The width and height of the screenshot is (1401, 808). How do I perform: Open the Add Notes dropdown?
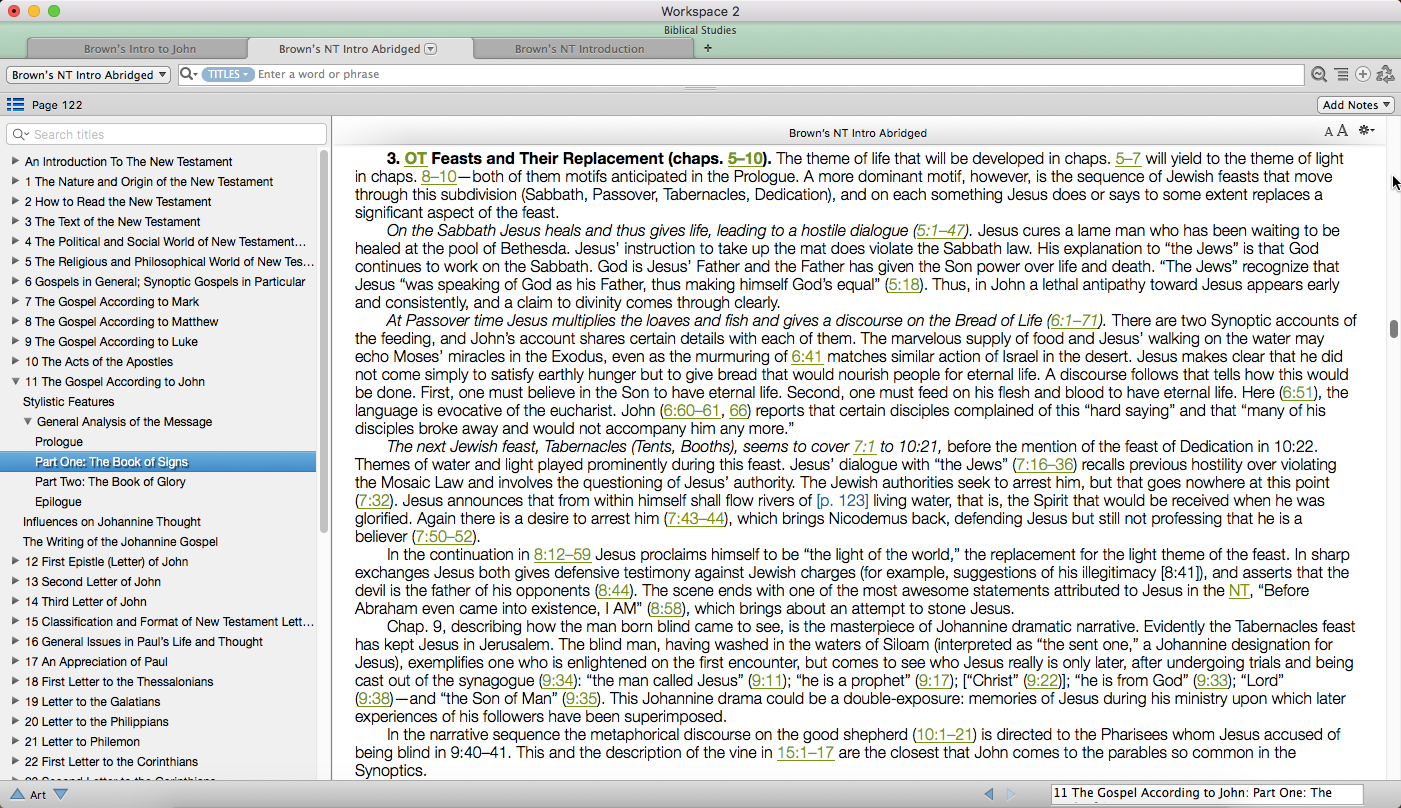(x=1356, y=105)
